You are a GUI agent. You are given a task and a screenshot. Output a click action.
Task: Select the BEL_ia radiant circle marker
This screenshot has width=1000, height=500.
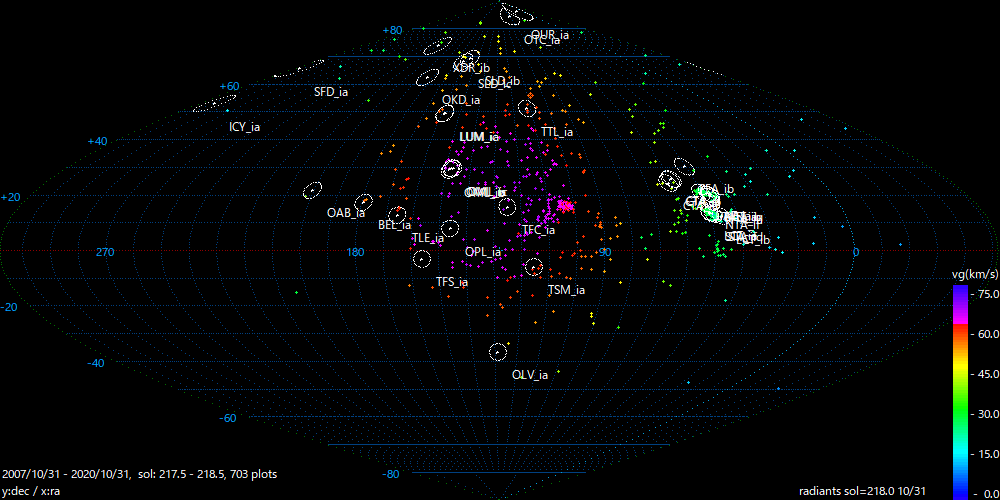click(397, 213)
